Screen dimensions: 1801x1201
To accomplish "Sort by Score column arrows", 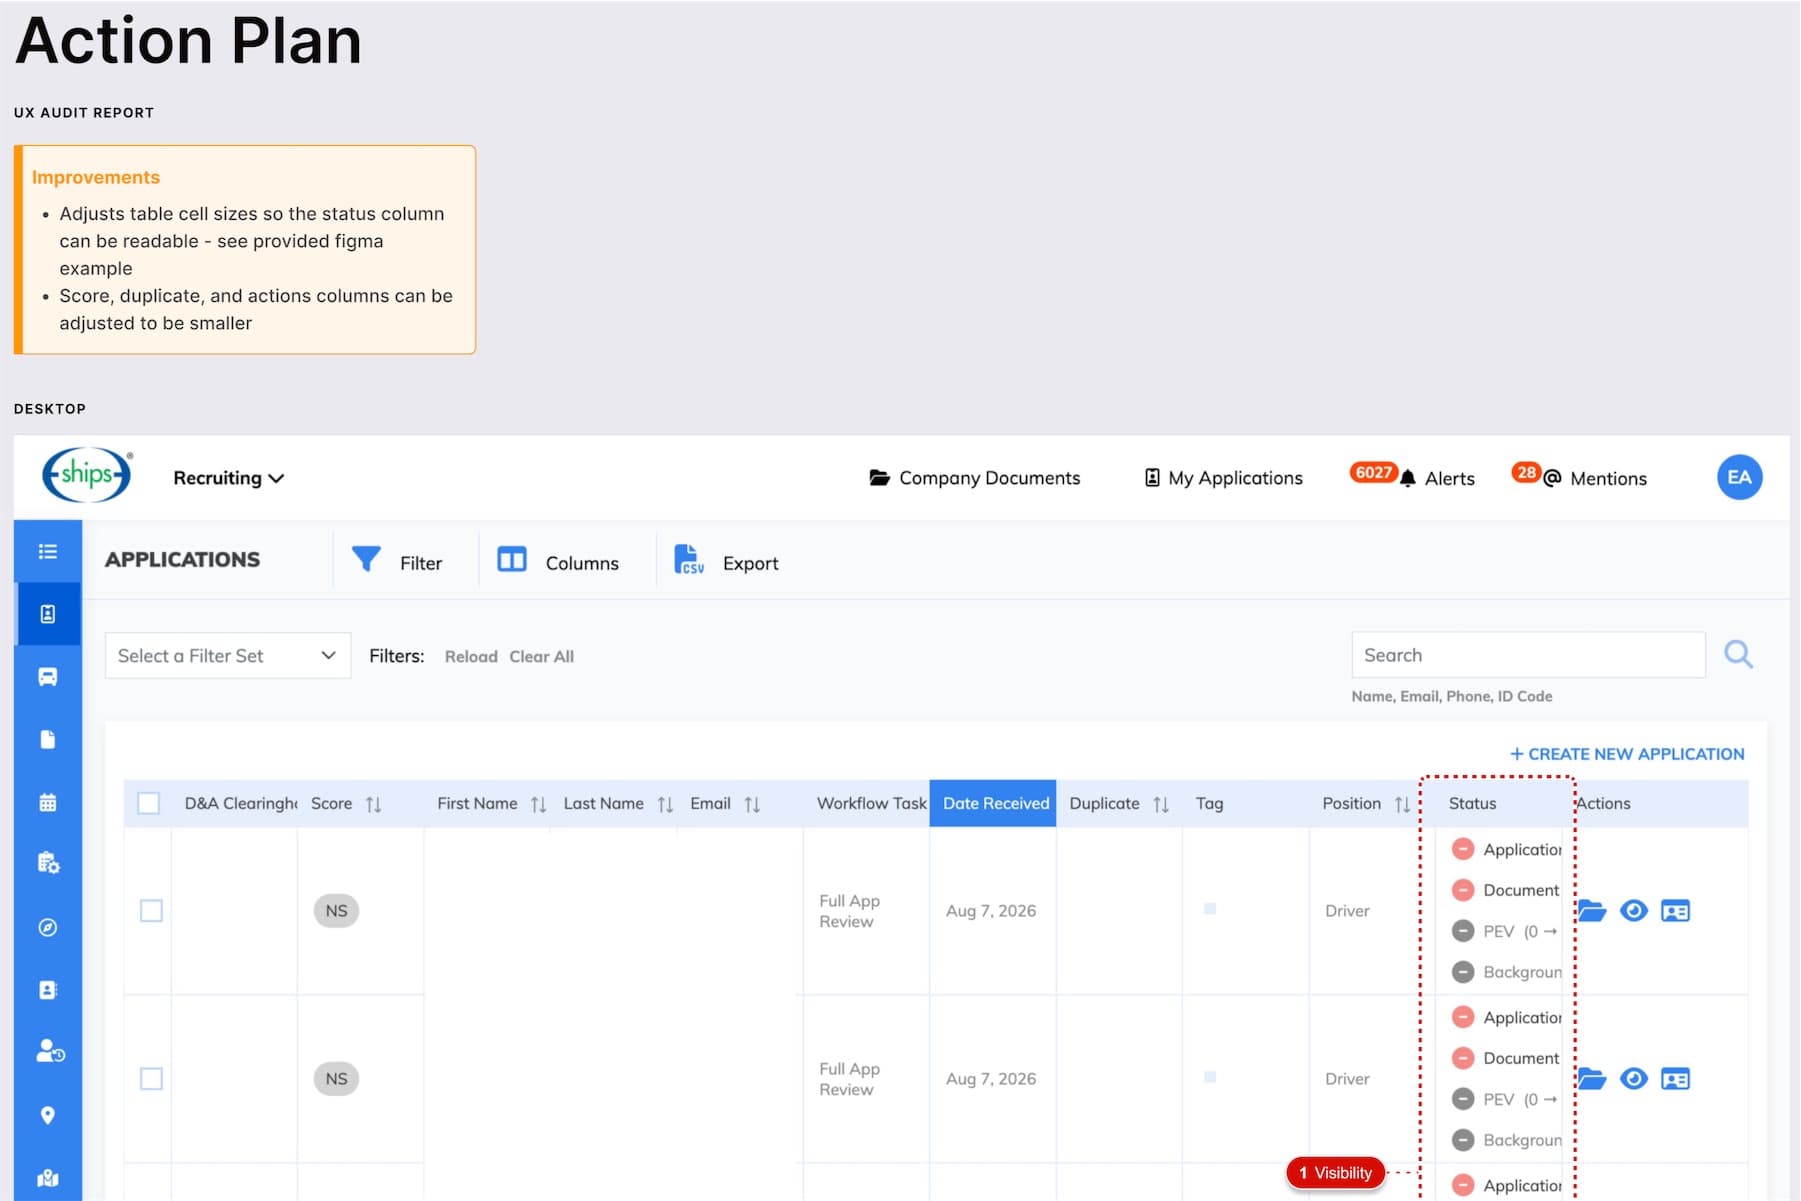I will (x=373, y=804).
